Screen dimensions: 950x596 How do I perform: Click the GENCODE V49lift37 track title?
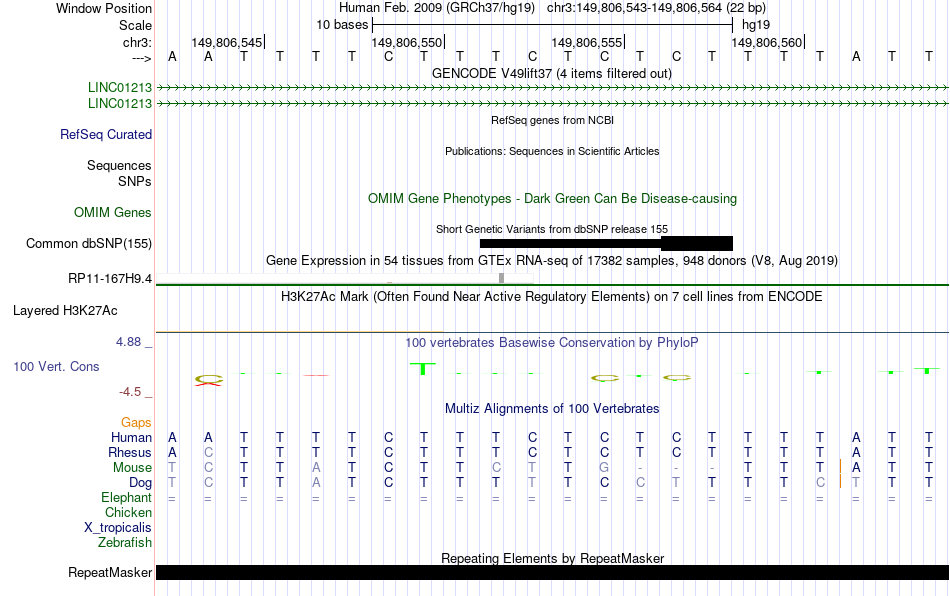[552, 74]
